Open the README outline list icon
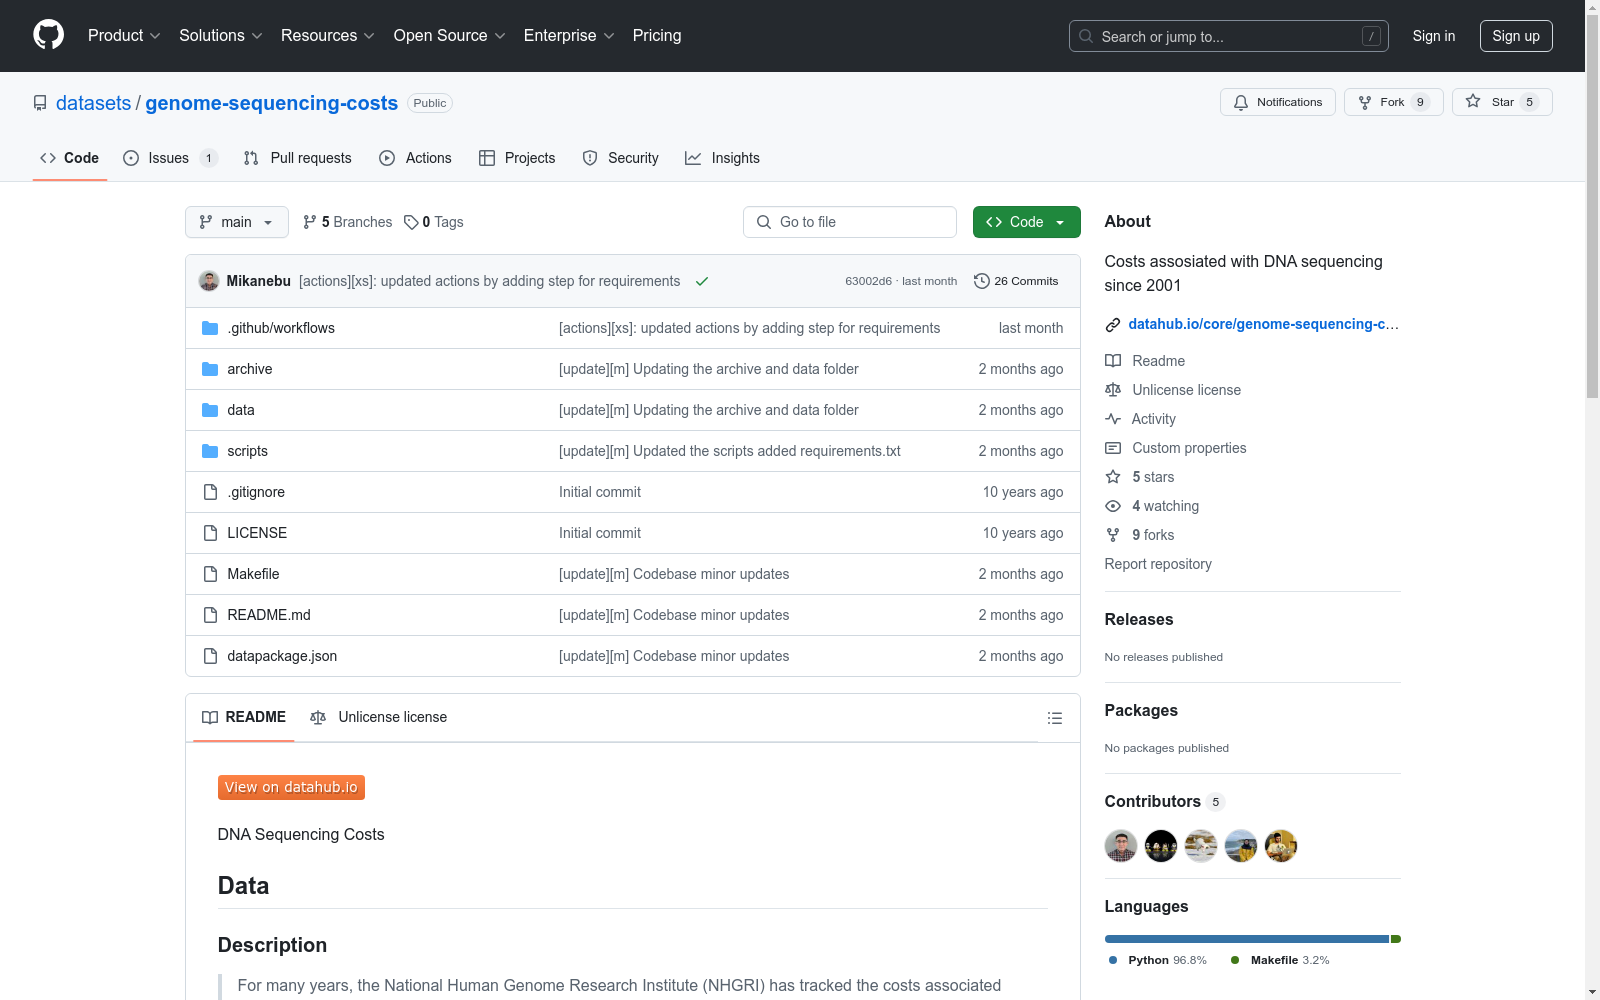The image size is (1600, 1000). pyautogui.click(x=1054, y=718)
